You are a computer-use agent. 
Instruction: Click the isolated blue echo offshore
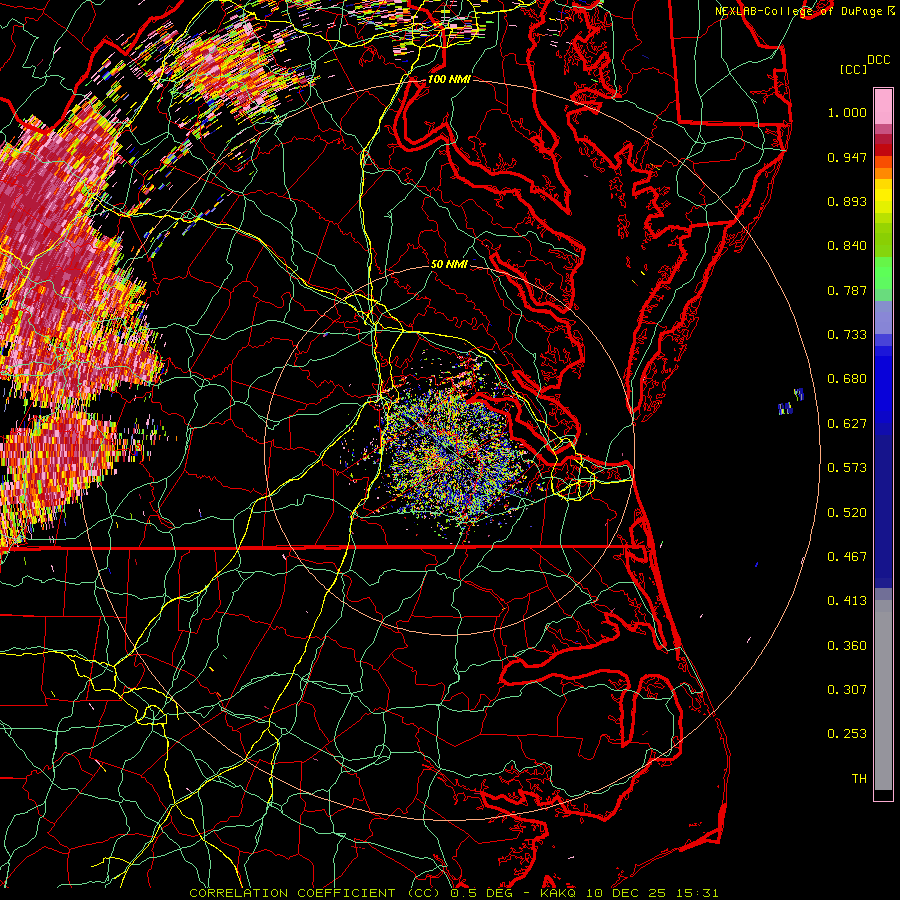pyautogui.click(x=790, y=401)
